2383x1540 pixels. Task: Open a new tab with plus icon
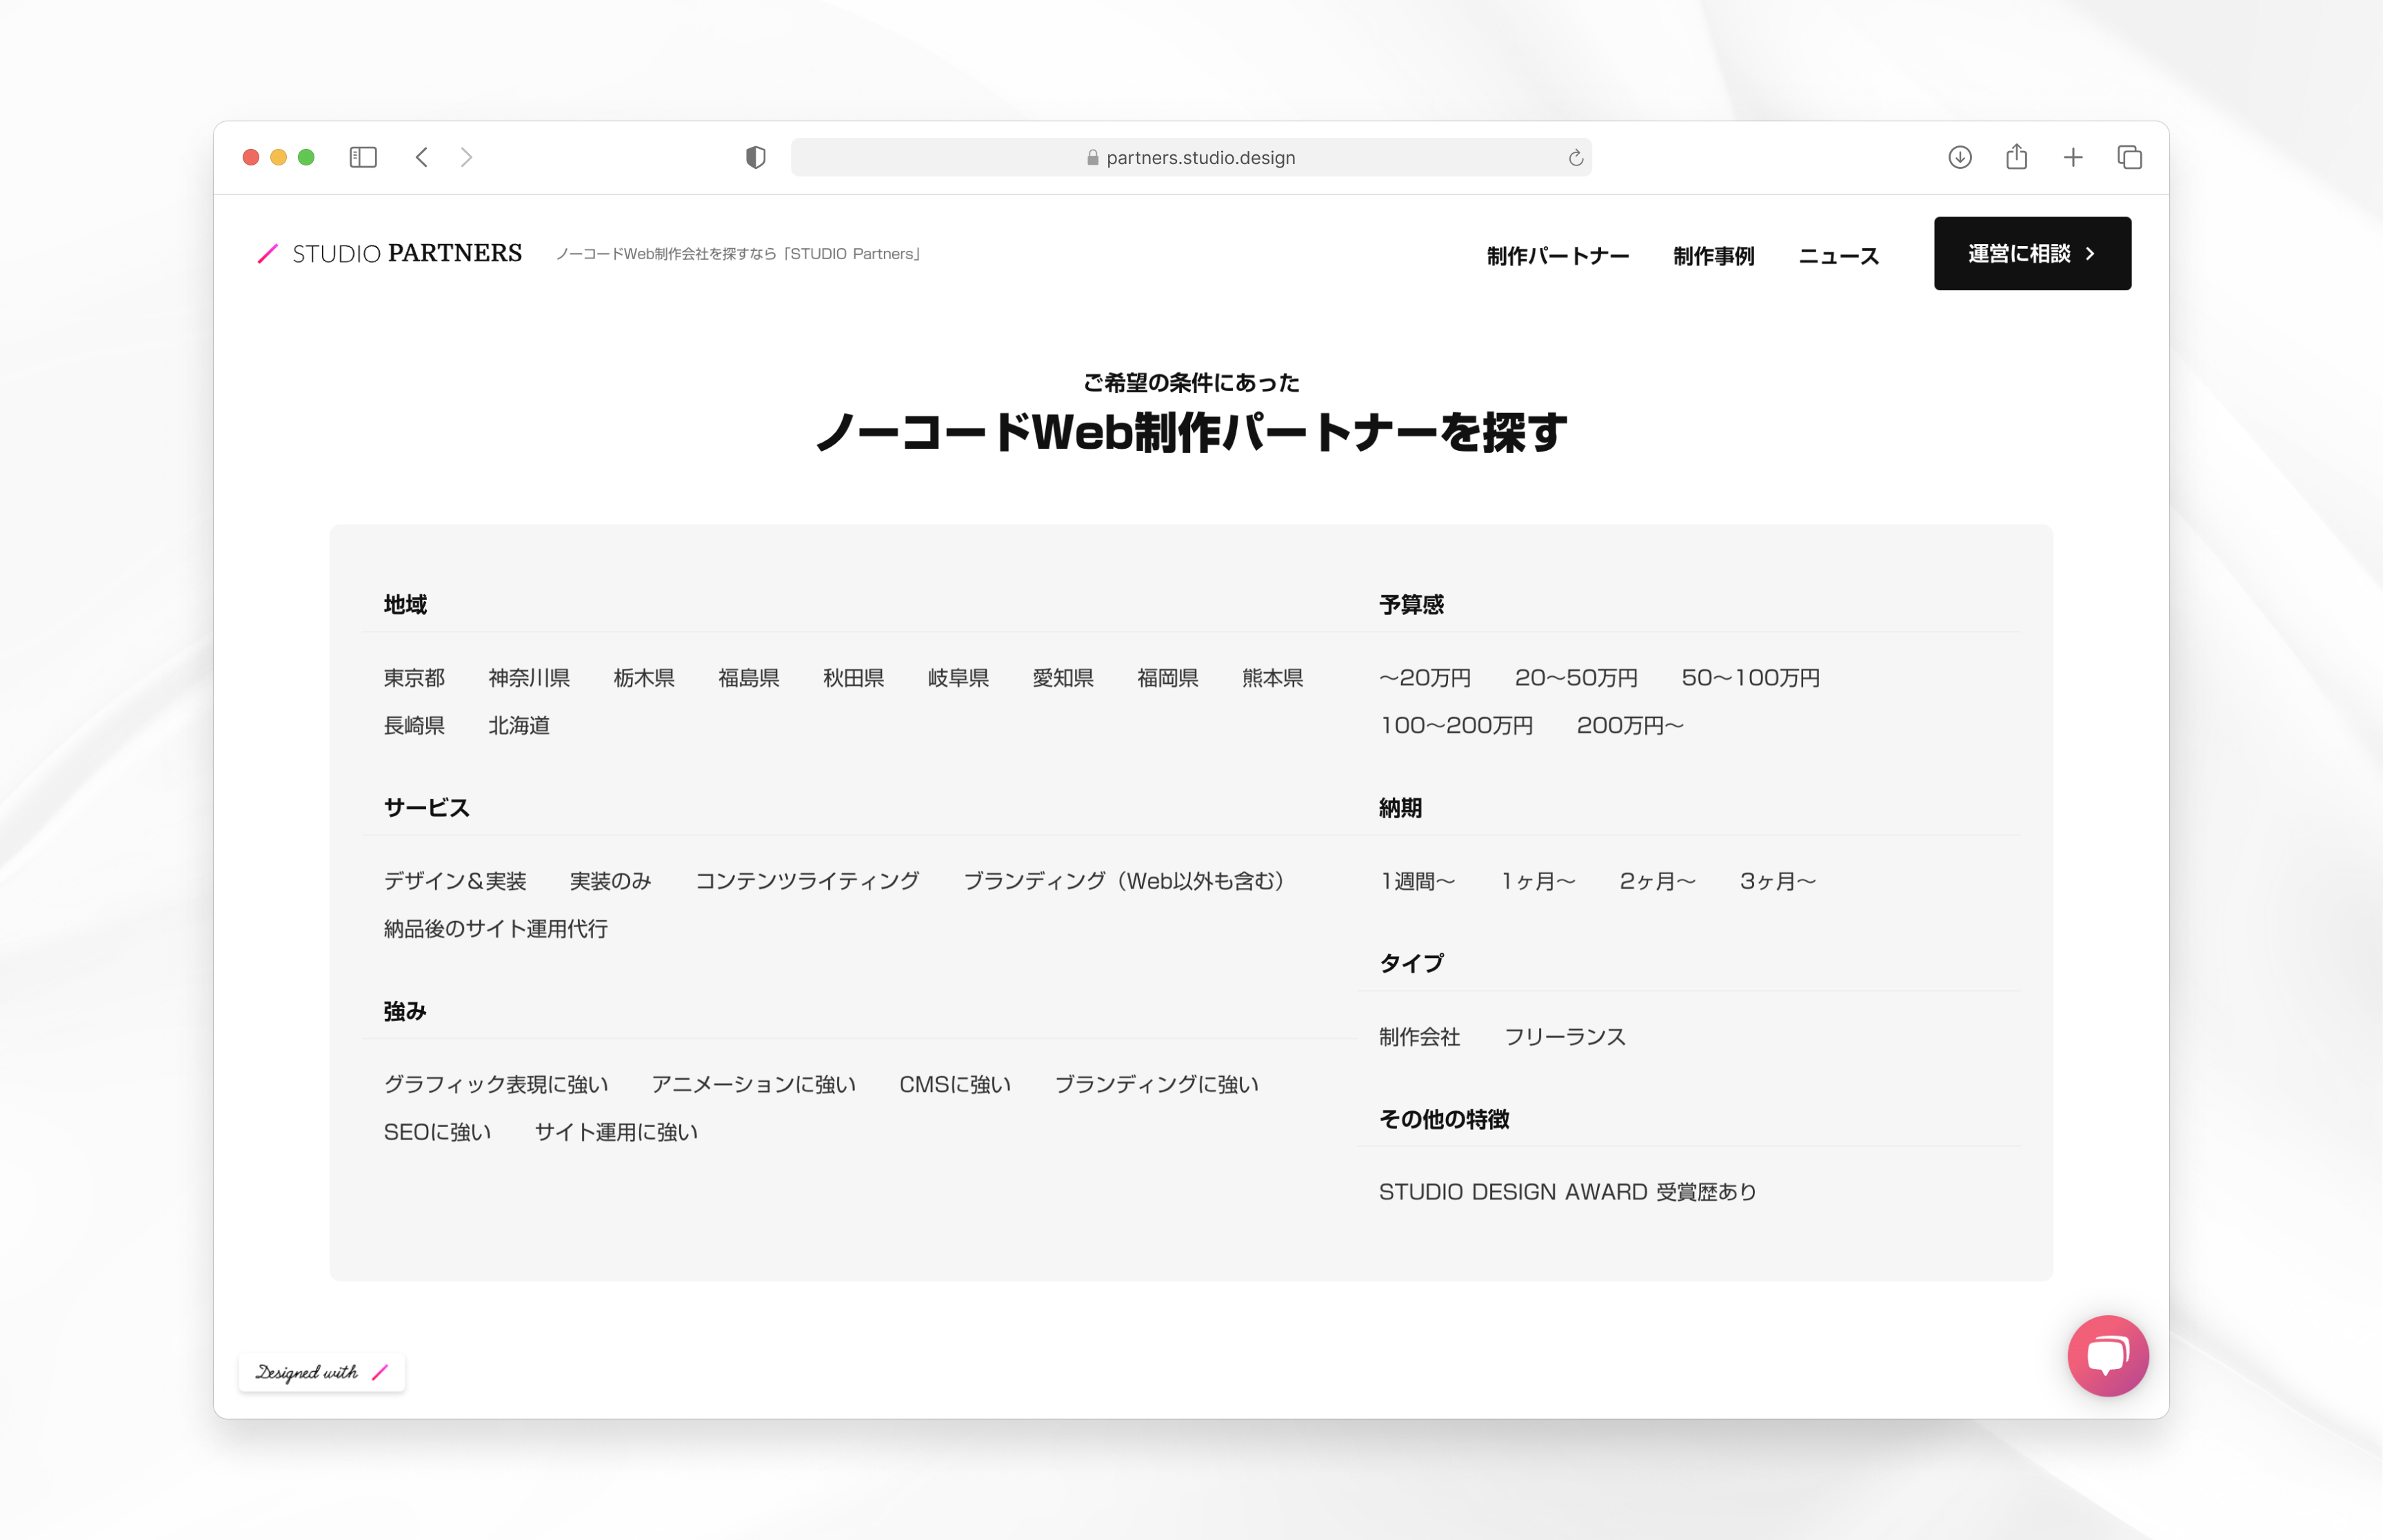(2073, 157)
